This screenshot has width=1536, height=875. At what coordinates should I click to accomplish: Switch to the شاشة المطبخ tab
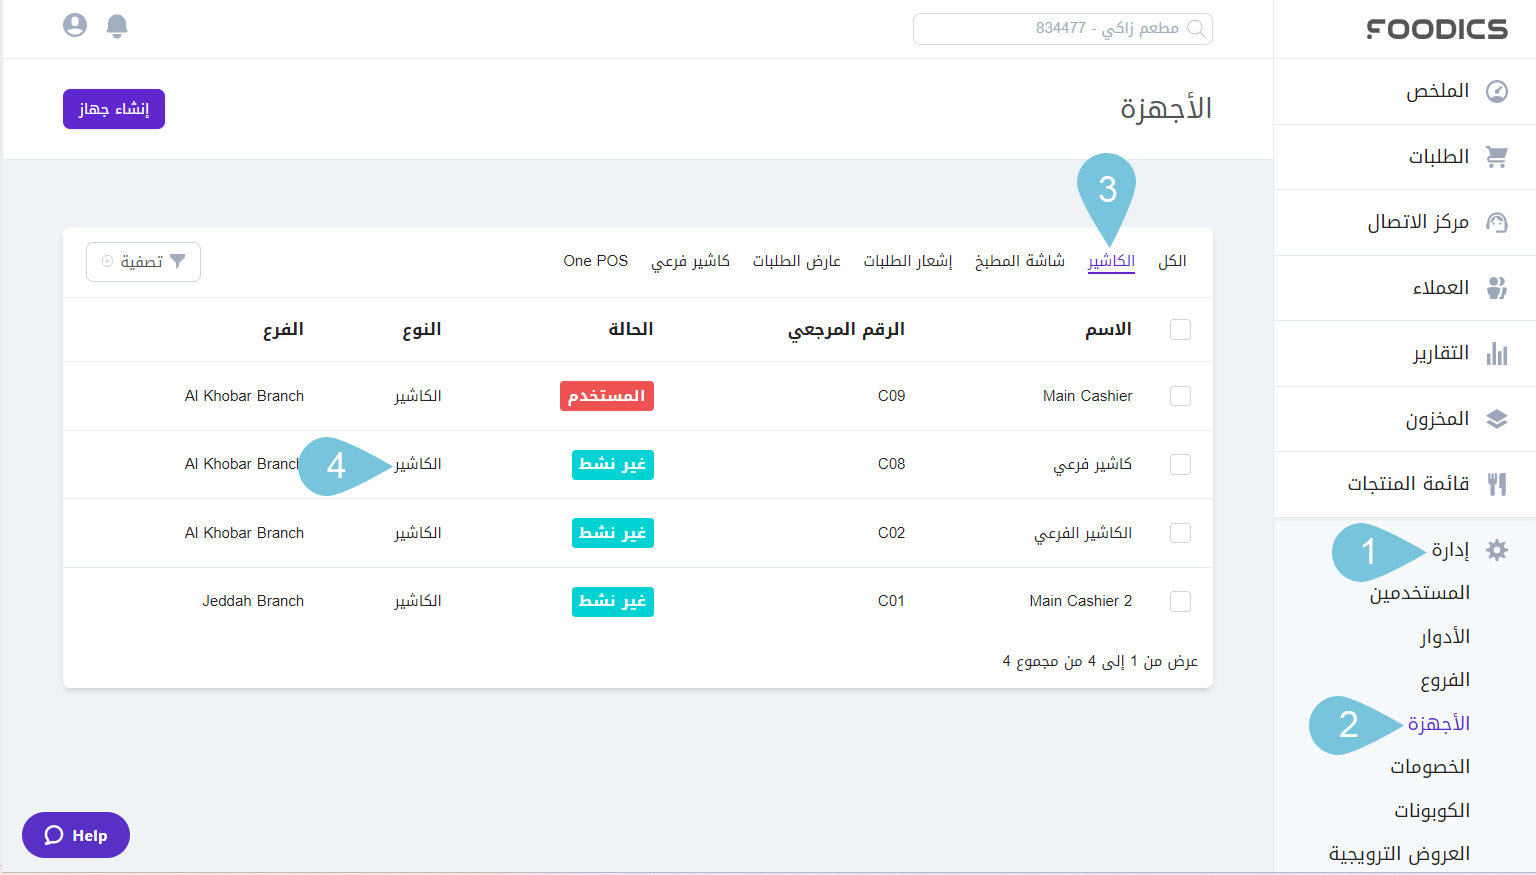pyautogui.click(x=1019, y=261)
